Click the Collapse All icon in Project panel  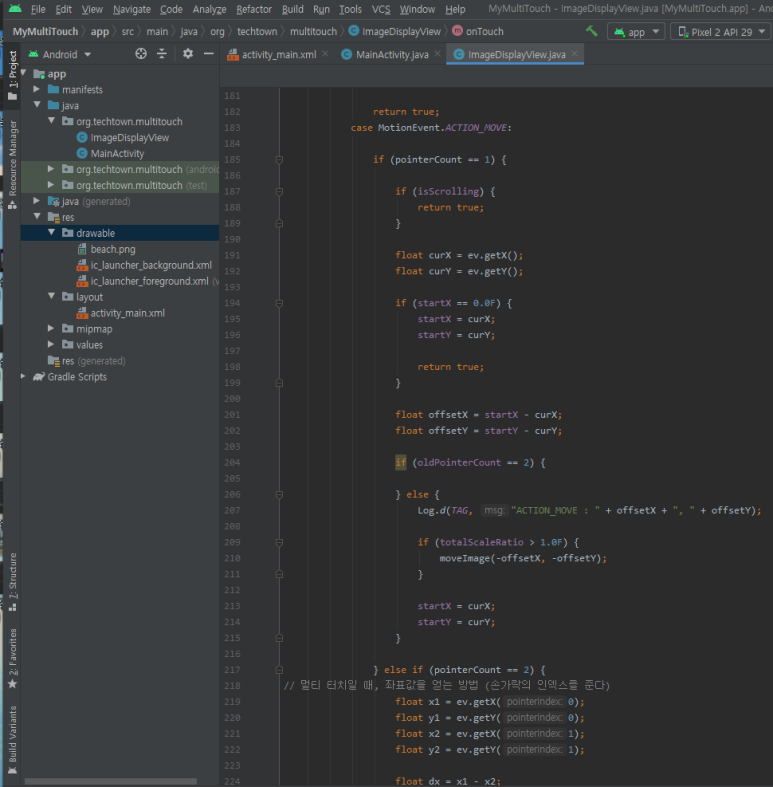tap(162, 54)
